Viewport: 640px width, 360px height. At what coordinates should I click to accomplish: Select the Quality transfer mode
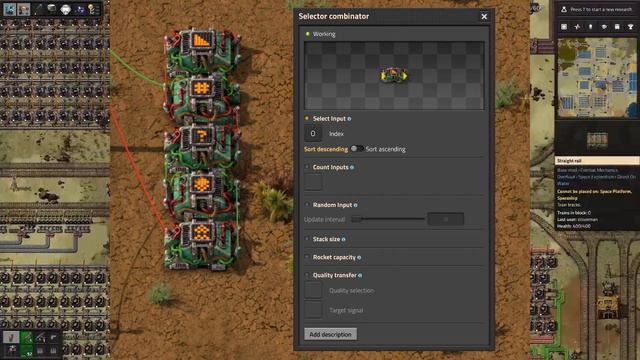307,275
